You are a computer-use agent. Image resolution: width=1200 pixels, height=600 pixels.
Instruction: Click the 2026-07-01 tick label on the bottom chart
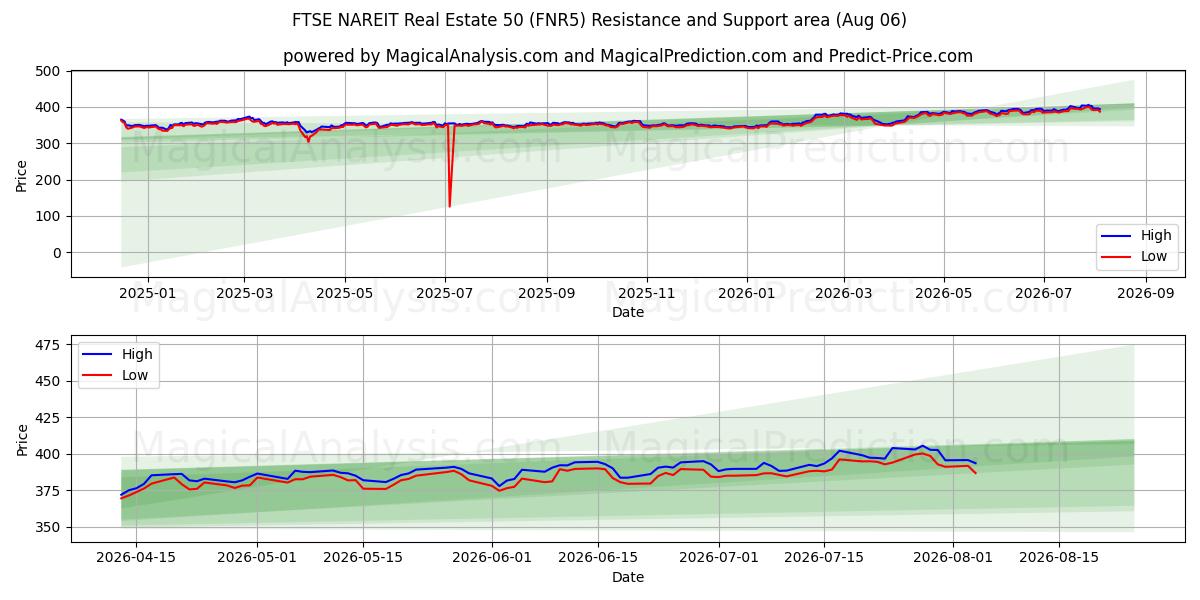pos(718,558)
